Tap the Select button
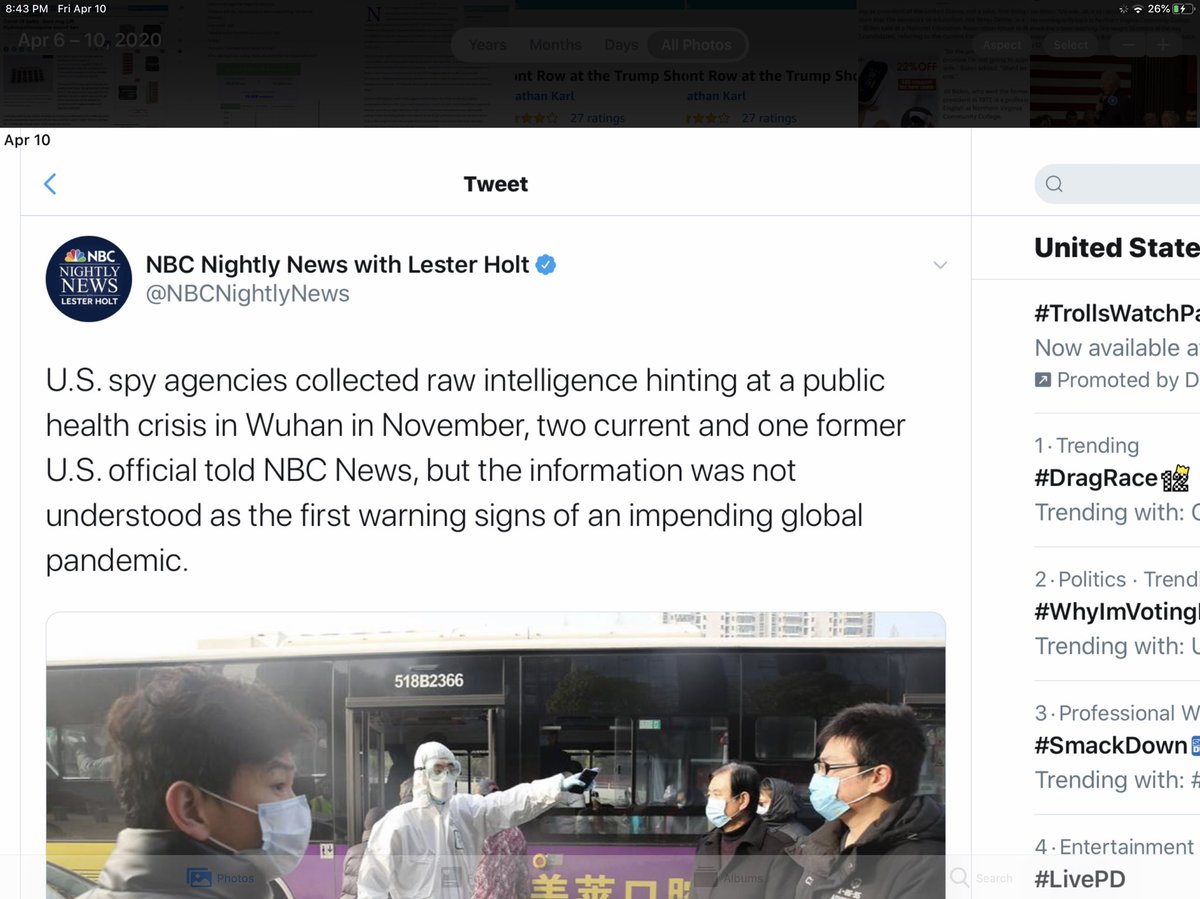 click(1070, 45)
